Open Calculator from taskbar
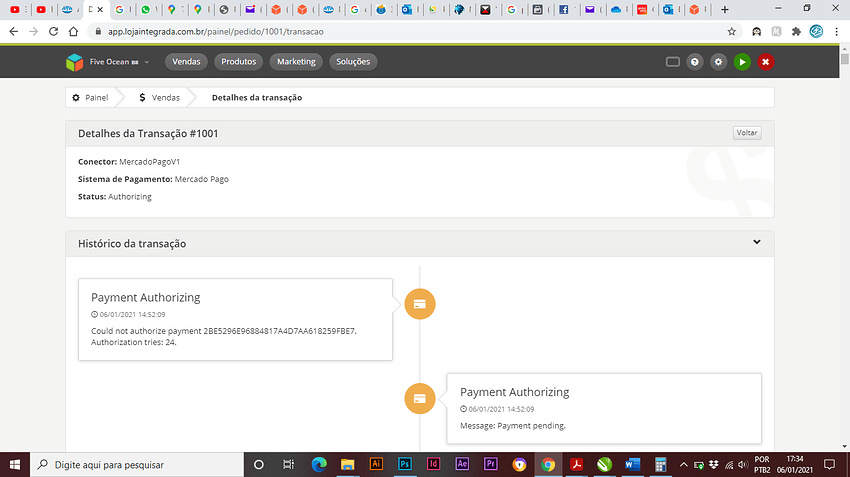 click(x=661, y=465)
